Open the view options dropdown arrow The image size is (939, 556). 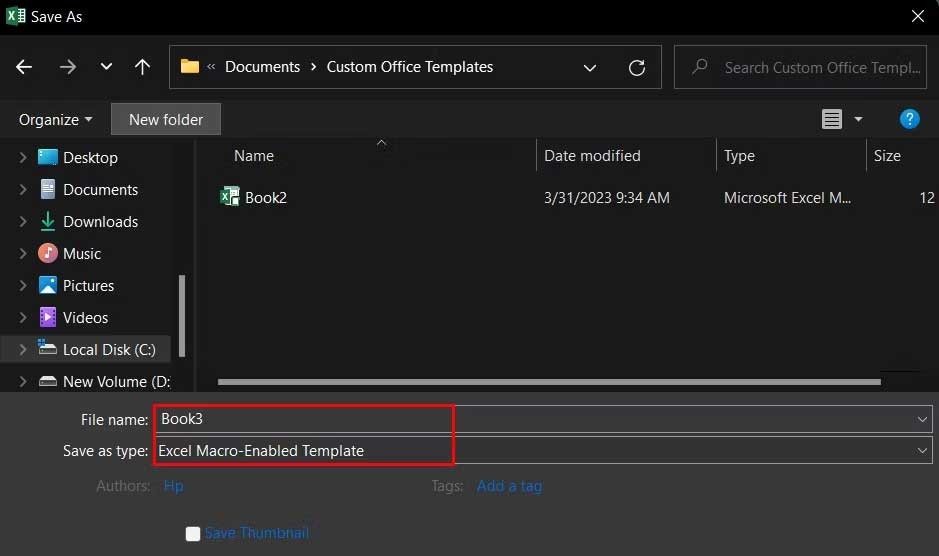click(x=858, y=119)
